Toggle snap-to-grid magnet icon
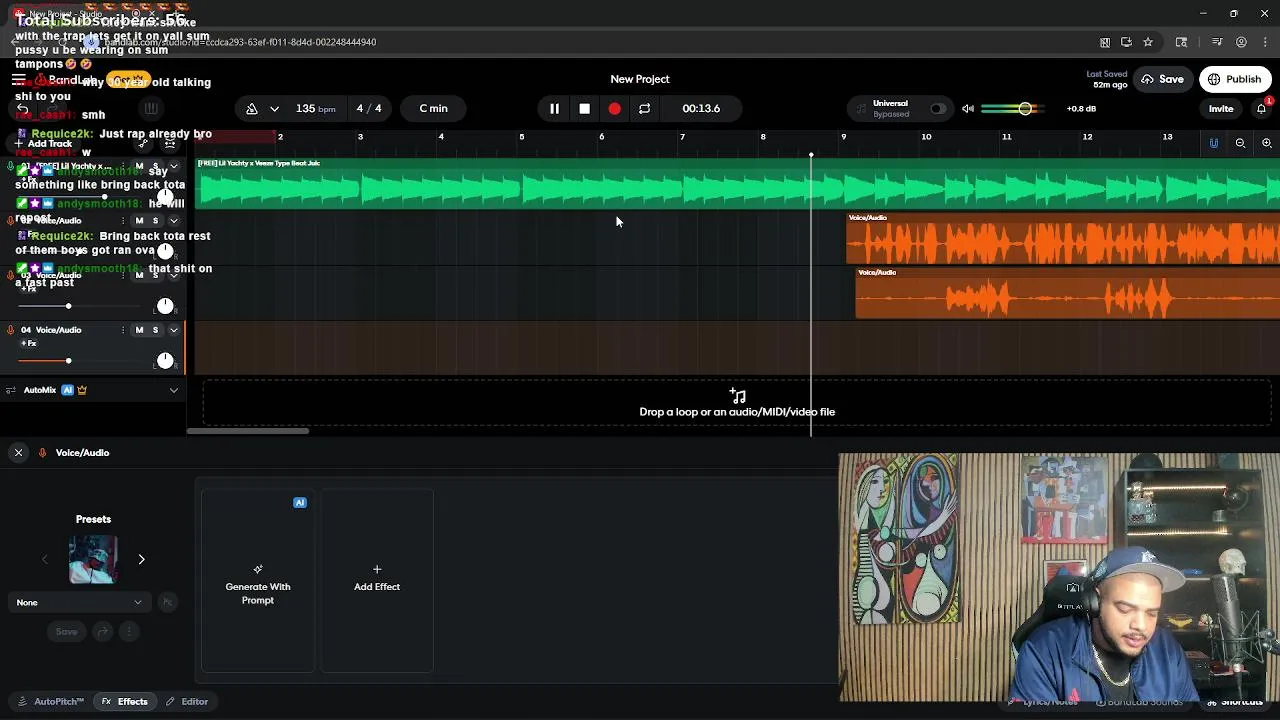 coord(1214,144)
